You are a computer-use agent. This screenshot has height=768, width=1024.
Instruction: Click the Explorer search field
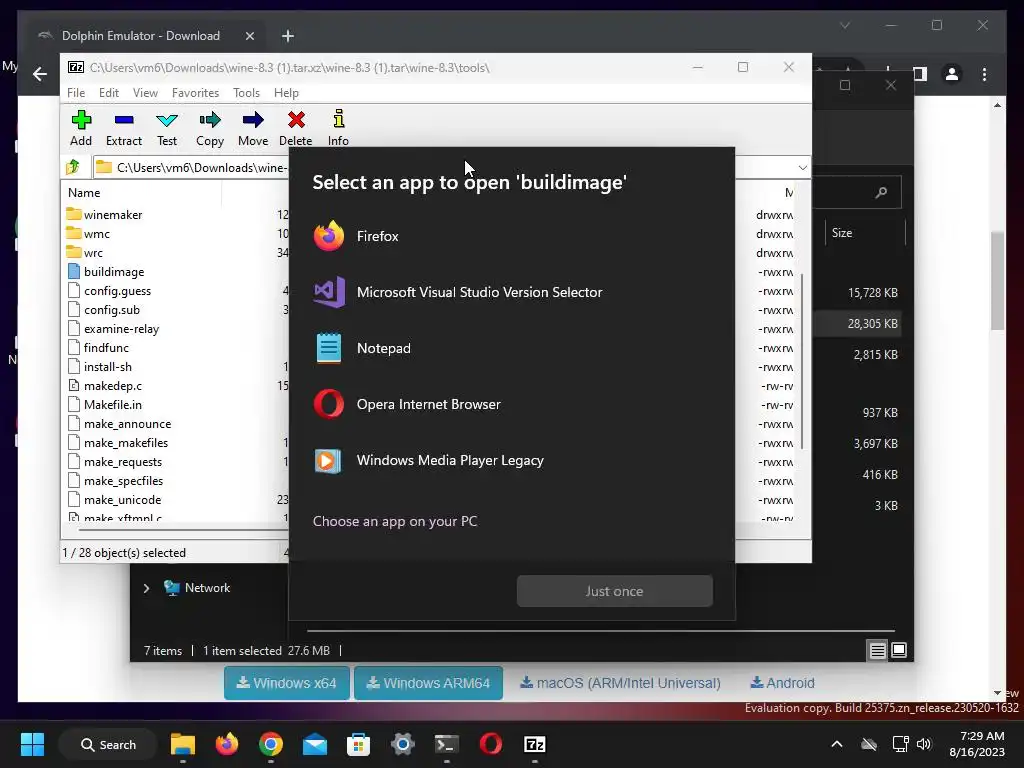[859, 192]
